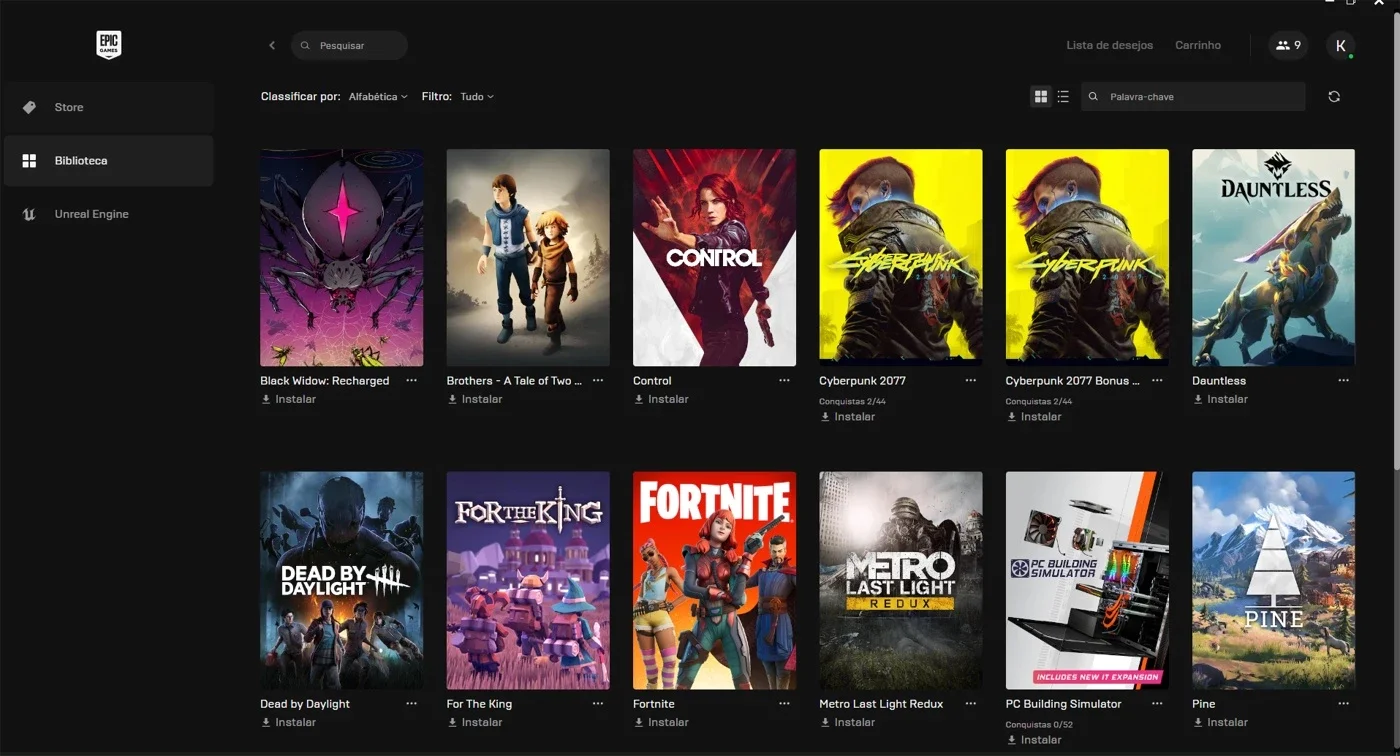The image size is (1400, 756).
Task: Open the Store section in sidebar
Action: tap(108, 107)
